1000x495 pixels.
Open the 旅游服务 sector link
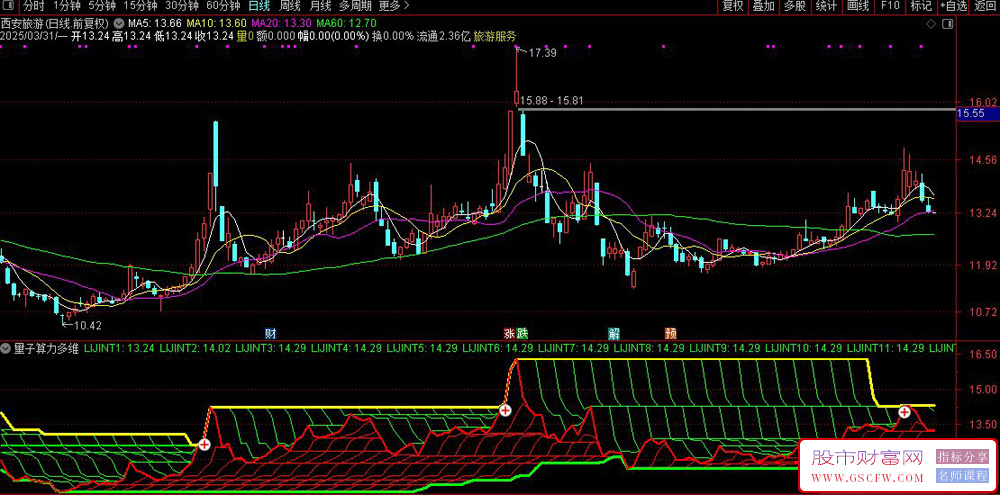coord(495,36)
